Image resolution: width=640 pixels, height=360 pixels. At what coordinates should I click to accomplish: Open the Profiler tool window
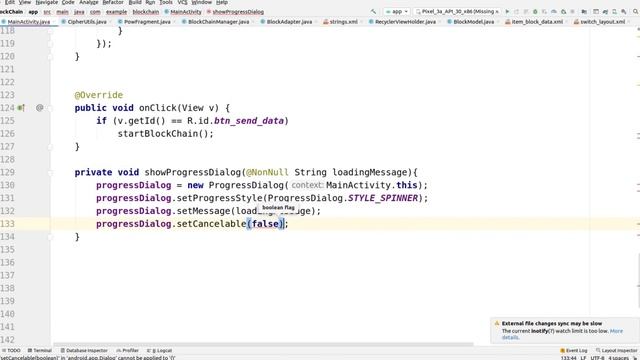coord(127,351)
